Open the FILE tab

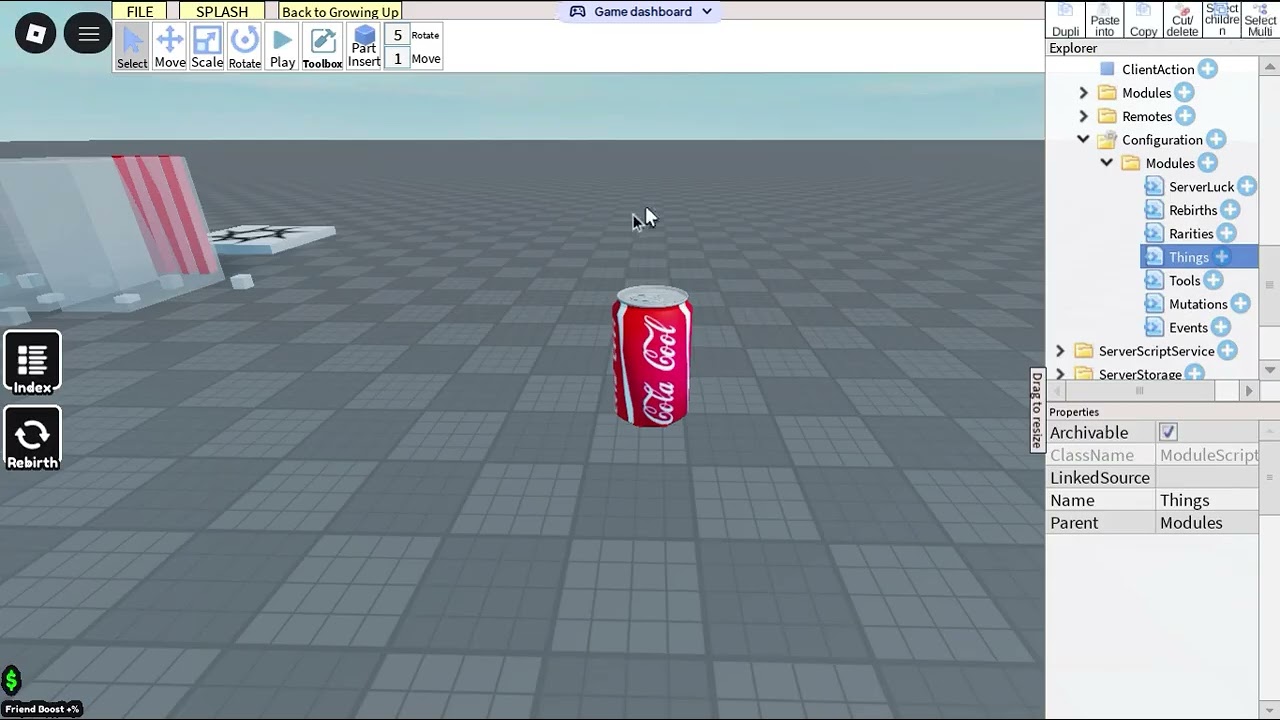pyautogui.click(x=140, y=12)
